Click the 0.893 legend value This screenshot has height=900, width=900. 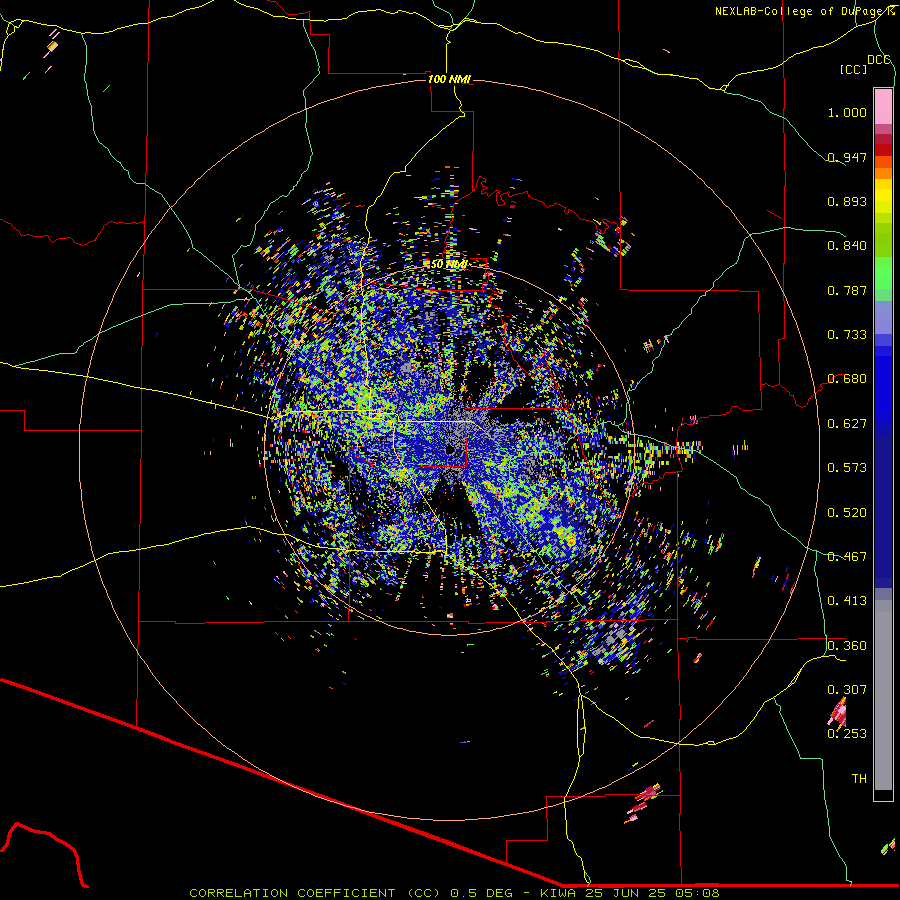click(x=847, y=201)
